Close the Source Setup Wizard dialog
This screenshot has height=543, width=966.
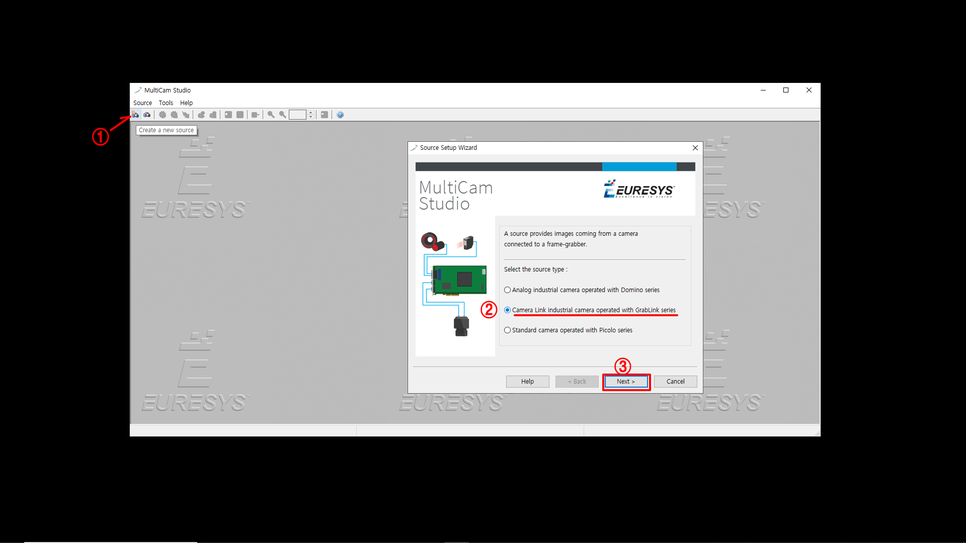point(695,148)
